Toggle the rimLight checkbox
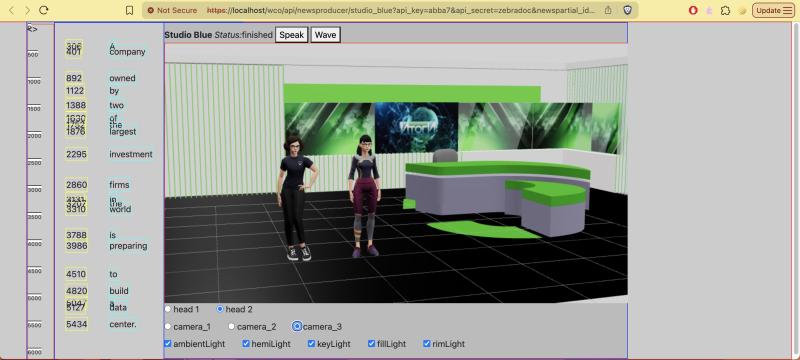This screenshot has height=360, width=800. pyautogui.click(x=427, y=344)
